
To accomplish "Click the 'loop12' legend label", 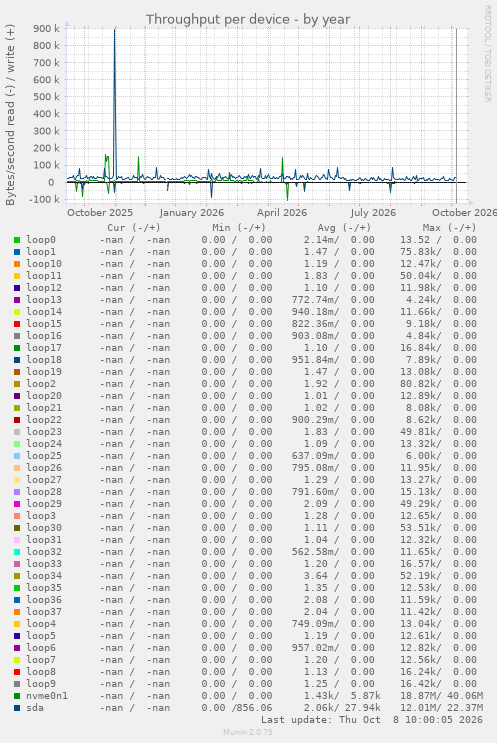I will [44, 288].
